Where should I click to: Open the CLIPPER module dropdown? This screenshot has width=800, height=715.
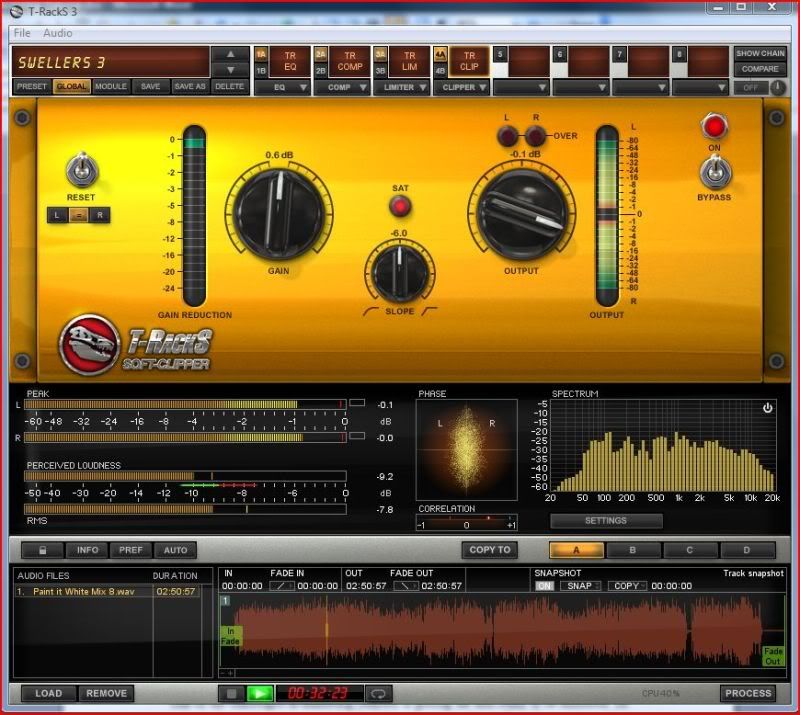click(462, 87)
